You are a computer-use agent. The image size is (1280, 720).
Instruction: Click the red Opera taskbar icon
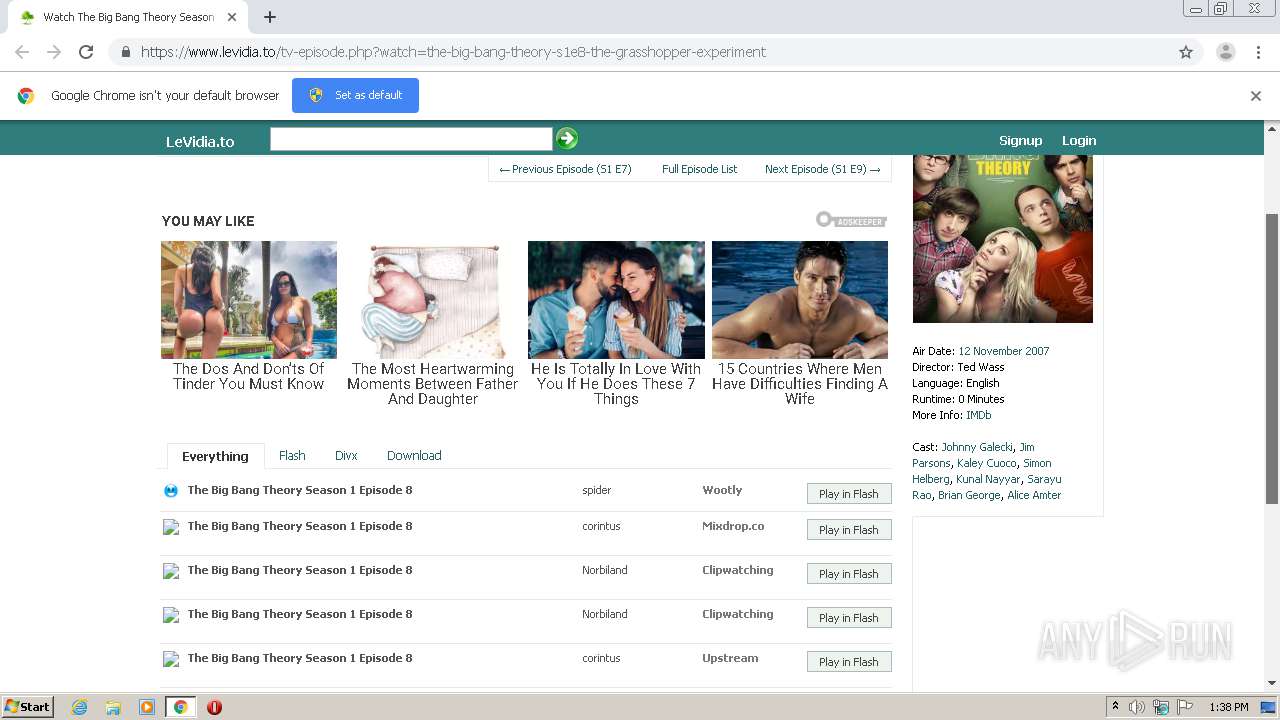(214, 707)
